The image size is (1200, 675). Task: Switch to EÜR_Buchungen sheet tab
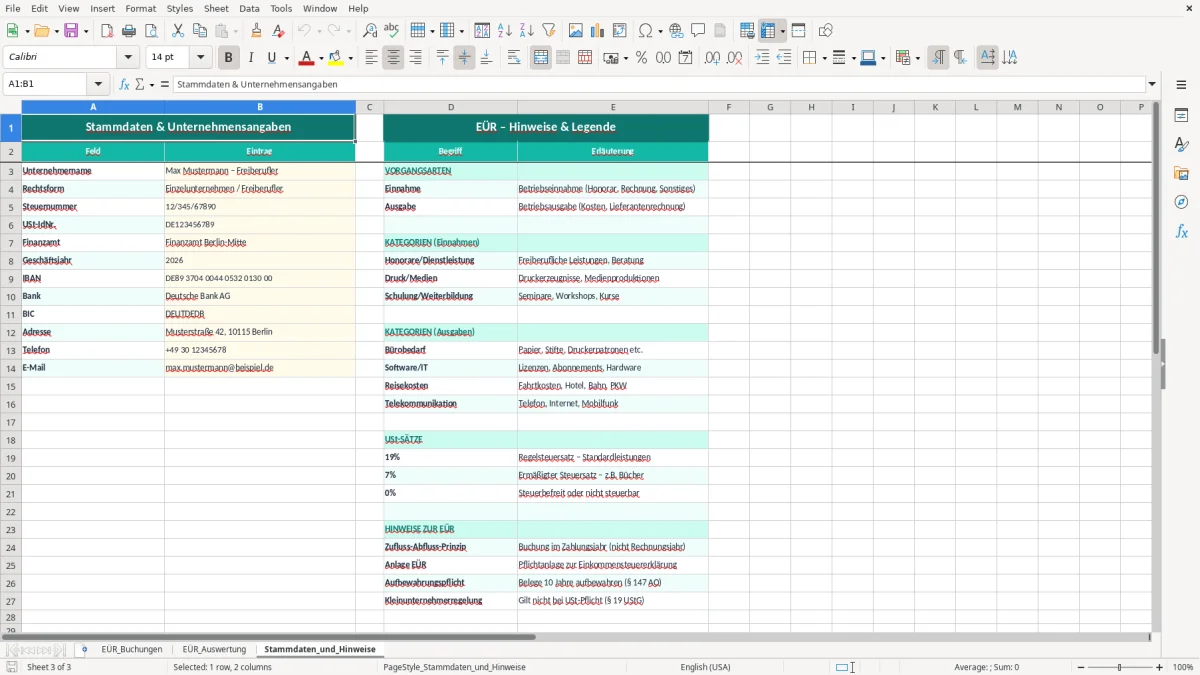tap(132, 649)
